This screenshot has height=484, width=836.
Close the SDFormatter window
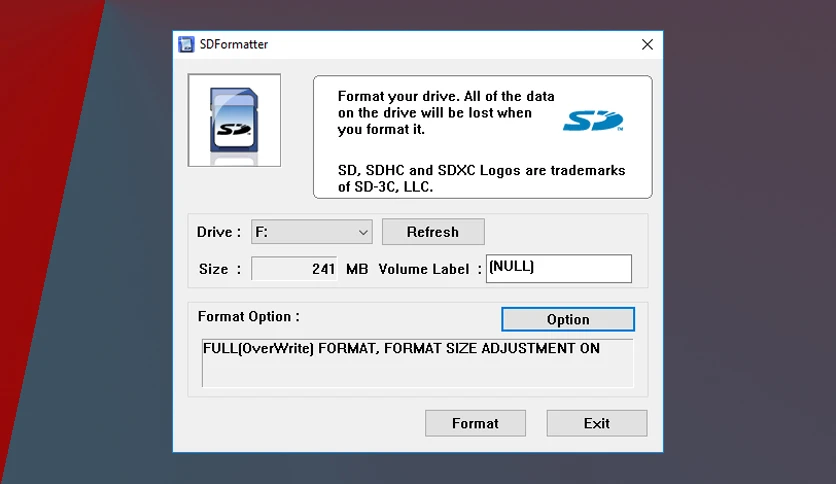[647, 44]
